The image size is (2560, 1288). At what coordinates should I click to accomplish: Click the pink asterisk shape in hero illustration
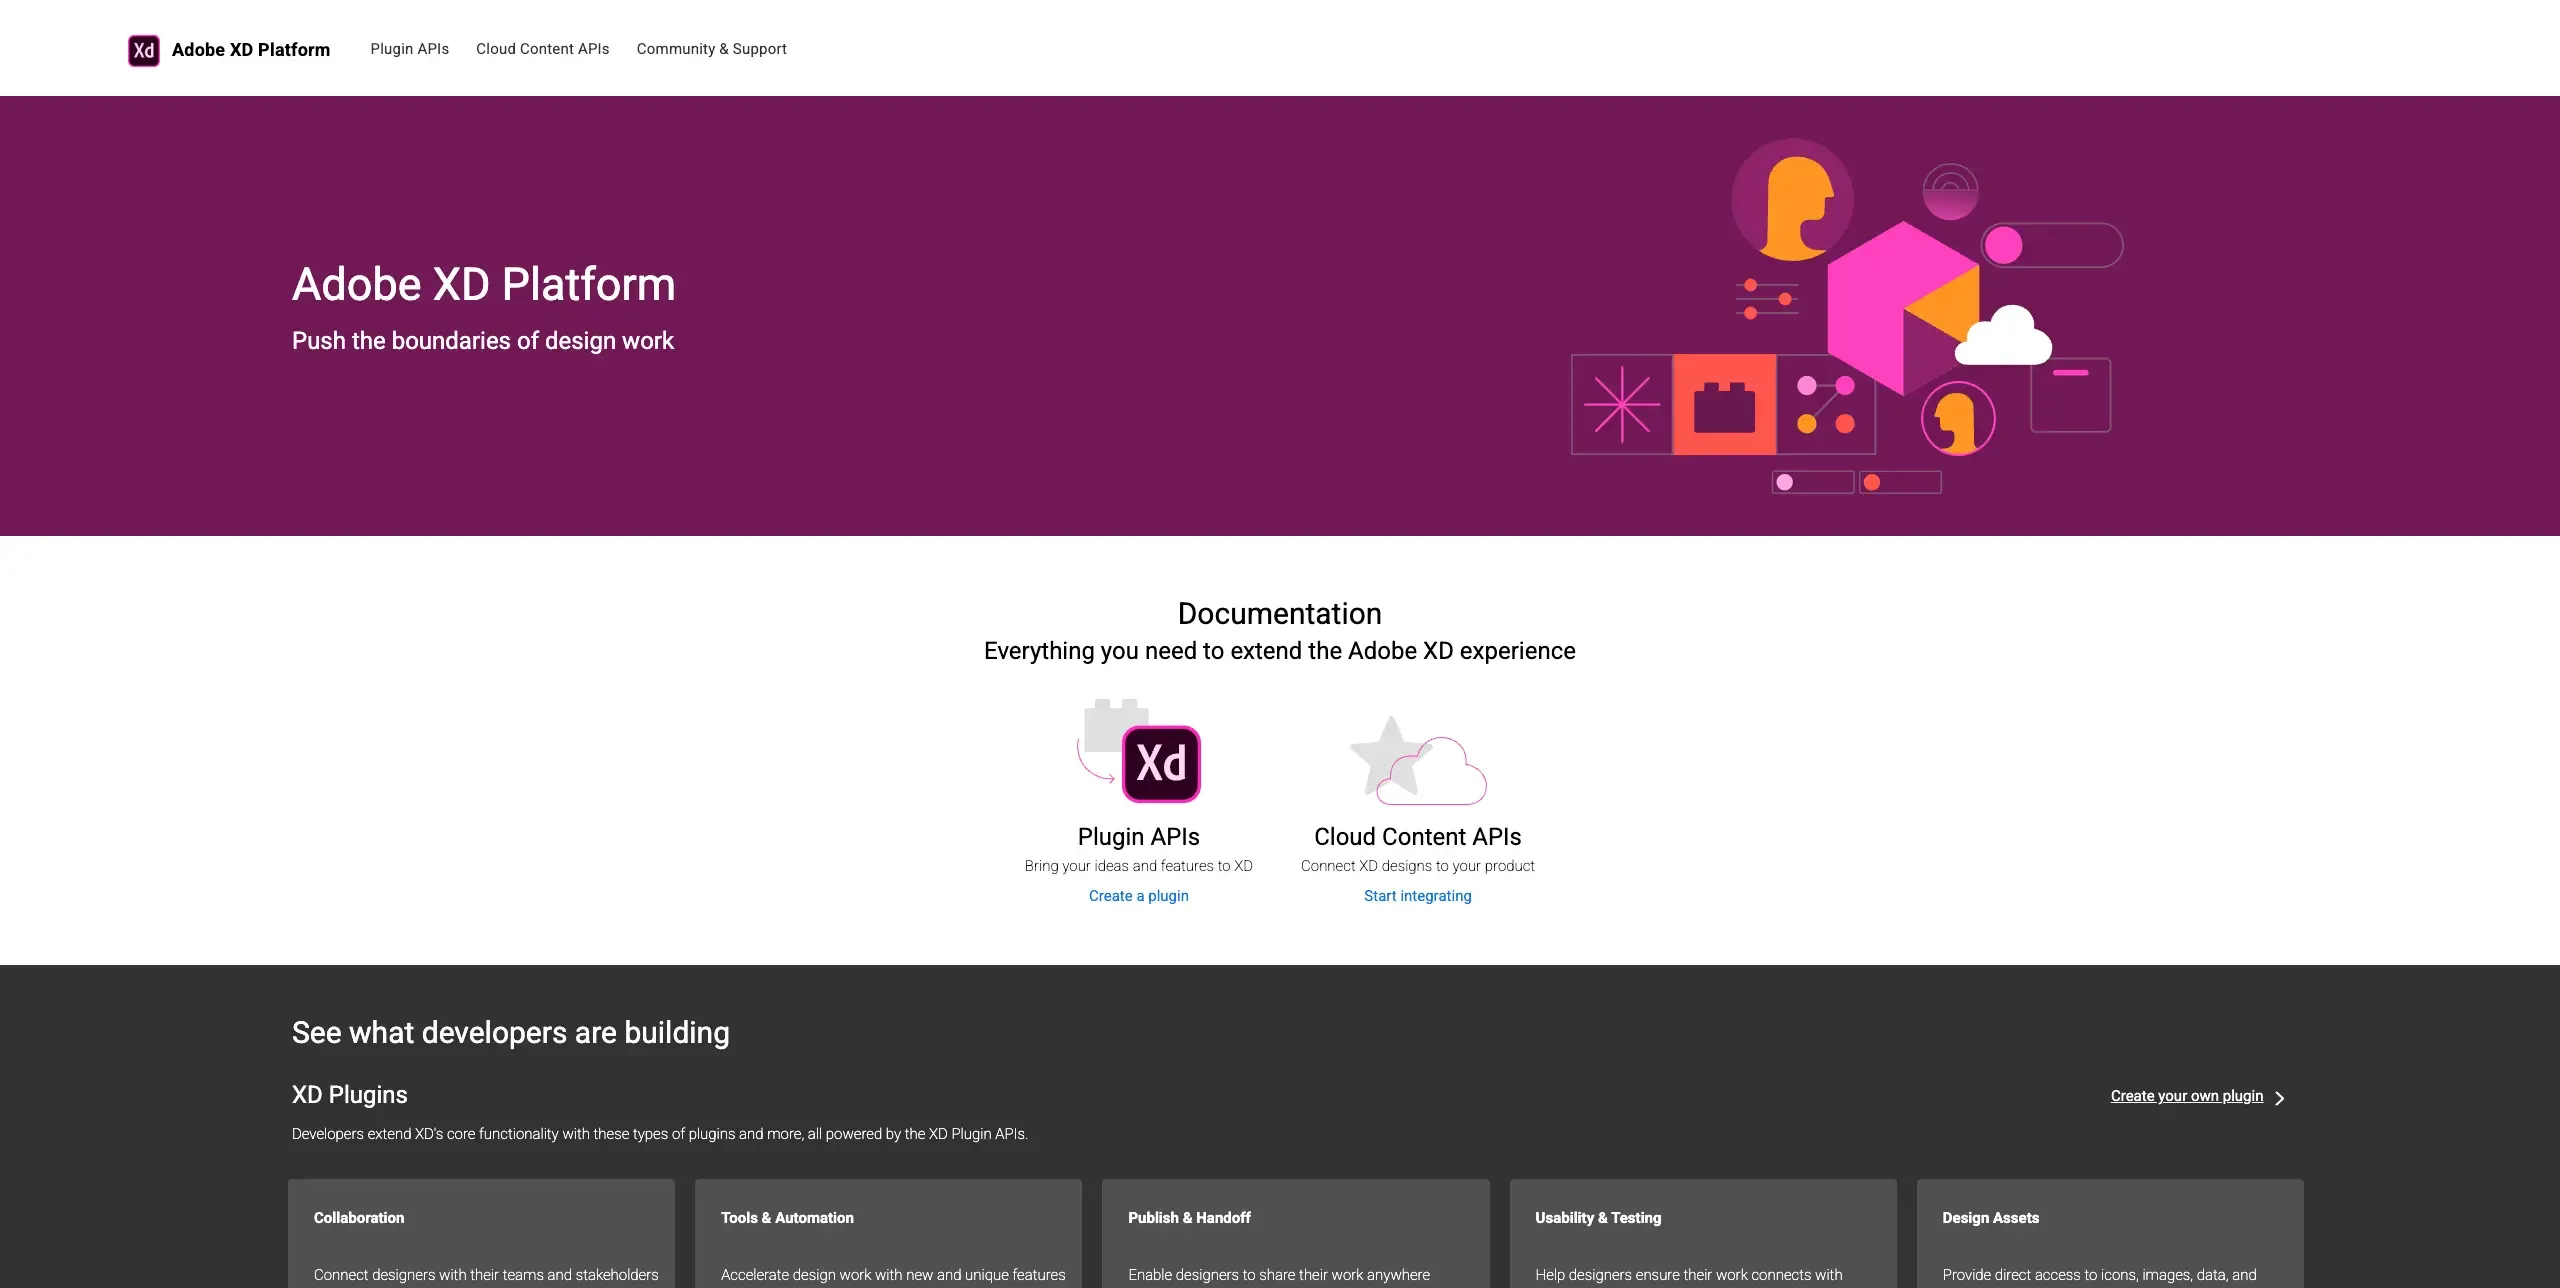click(x=1621, y=406)
